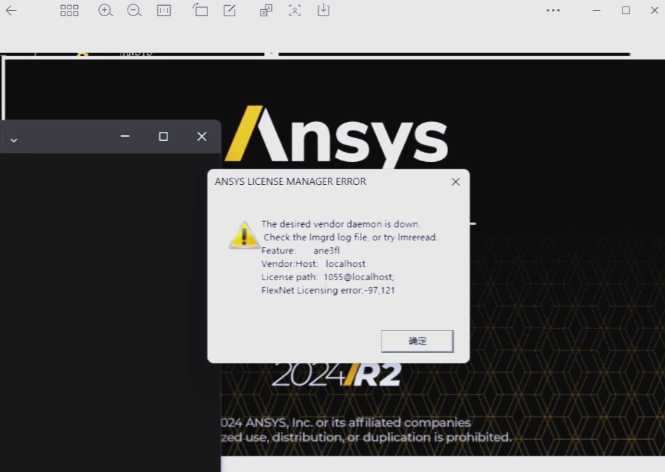Click the 'Check the lmgrd log file' line
The width and height of the screenshot is (665, 472).
coord(350,237)
